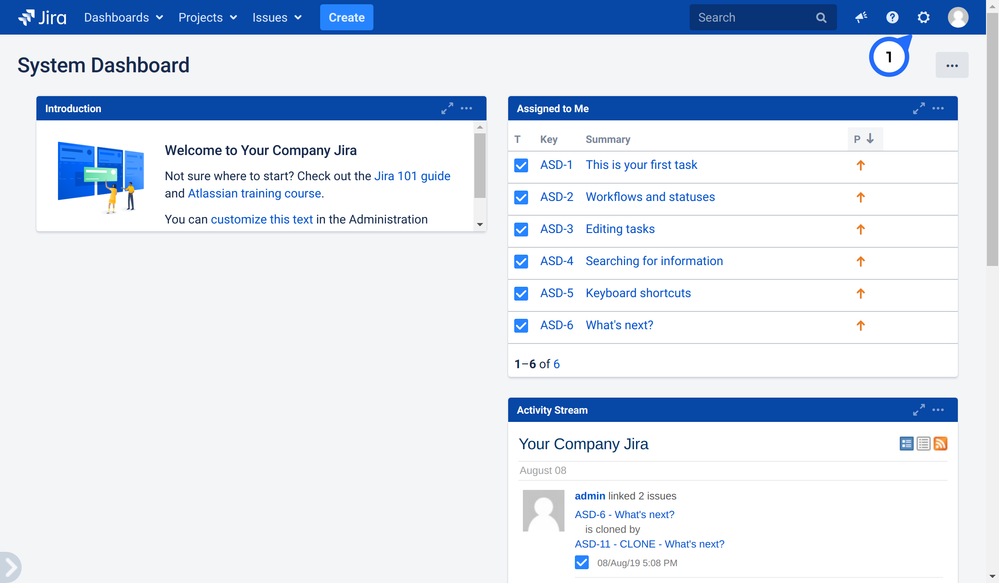999x583 pixels.
Task: Open the Atlassian training course link
Action: click(x=254, y=193)
